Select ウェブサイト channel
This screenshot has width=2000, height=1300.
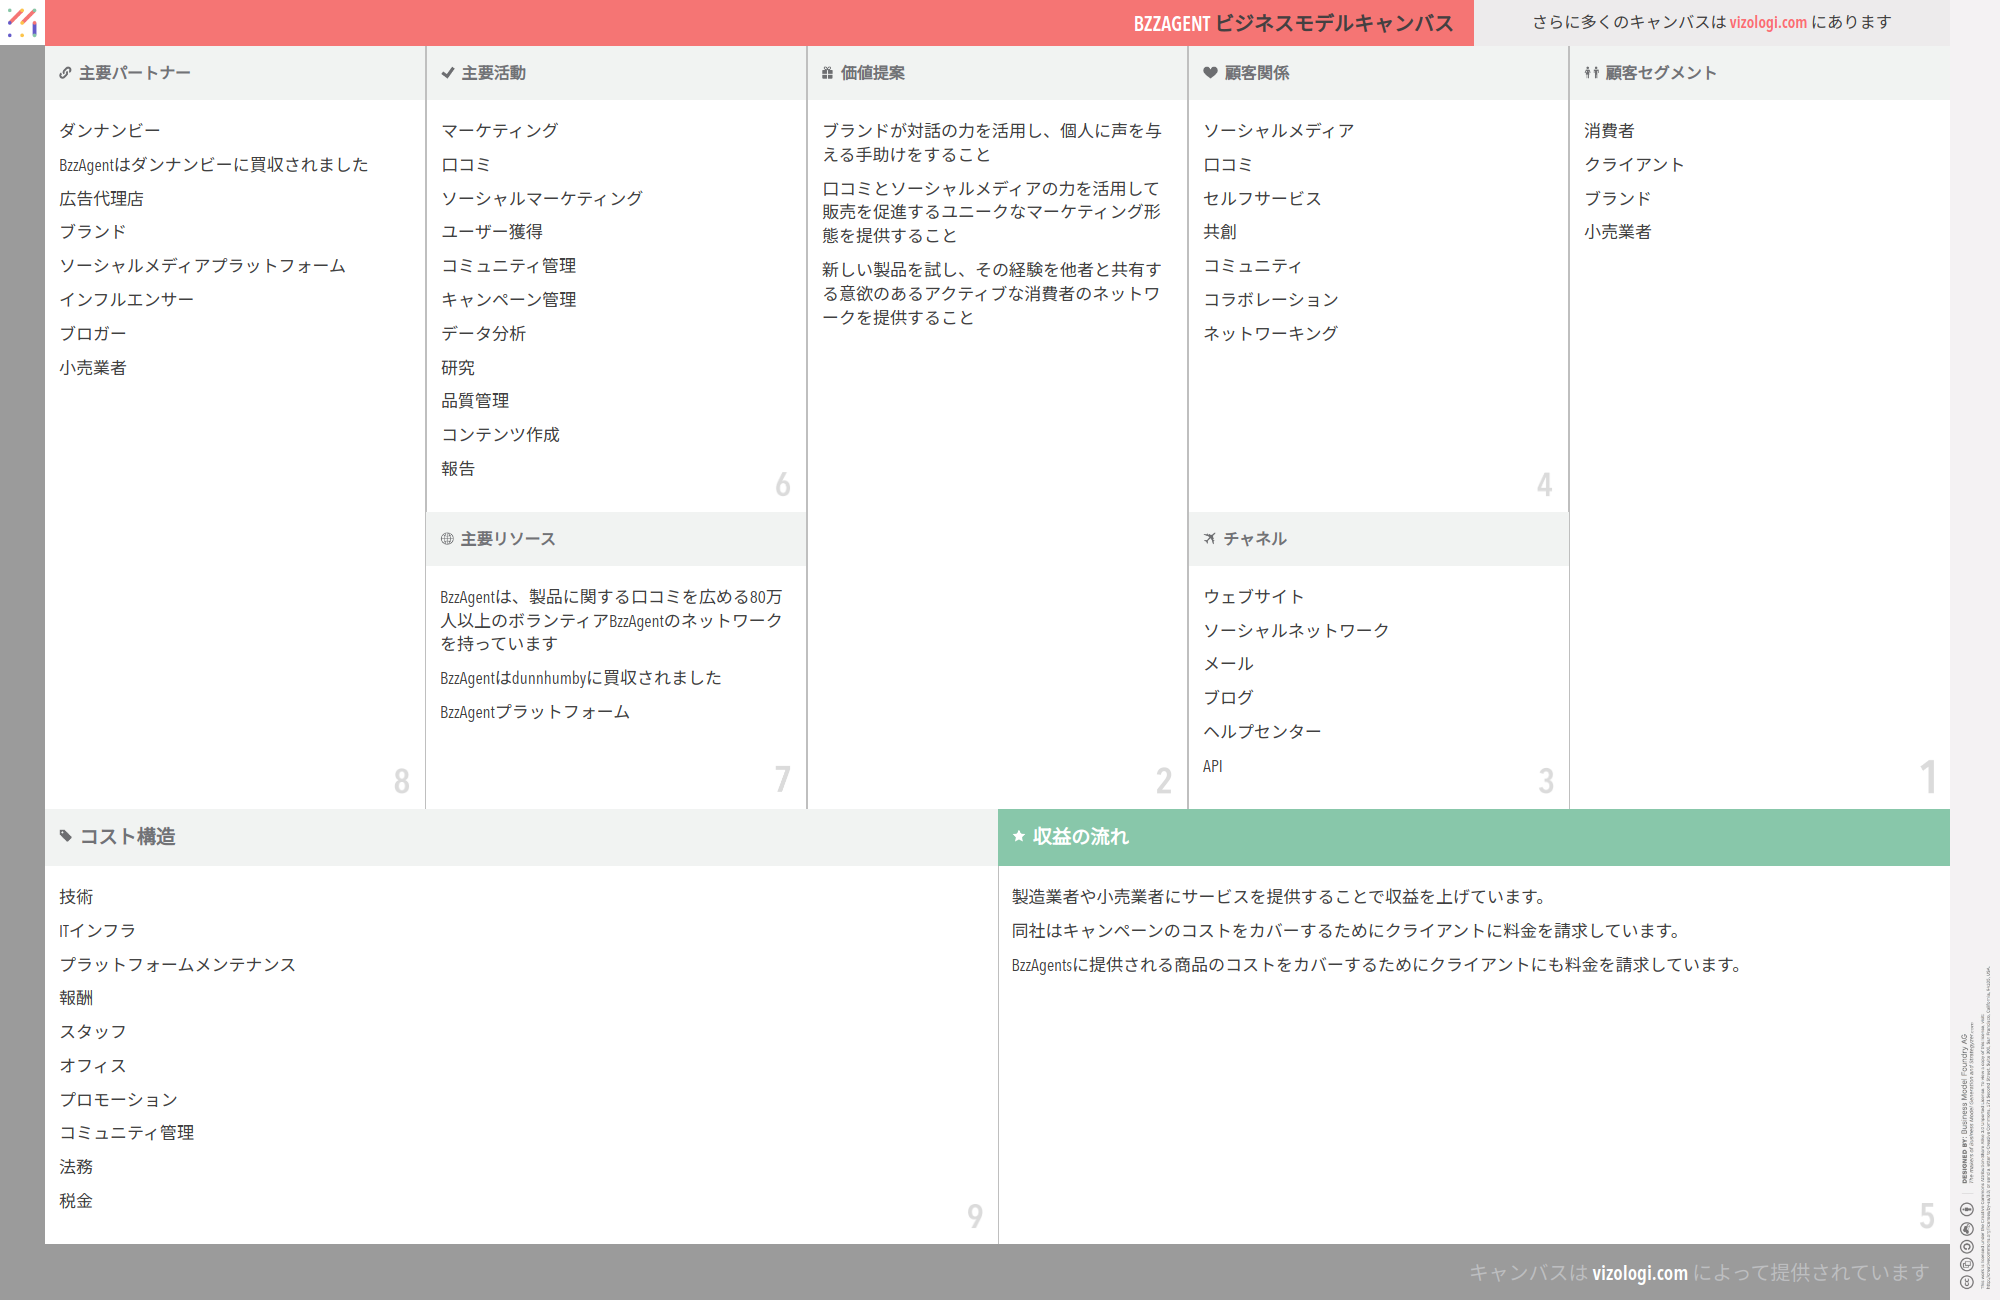point(1254,597)
